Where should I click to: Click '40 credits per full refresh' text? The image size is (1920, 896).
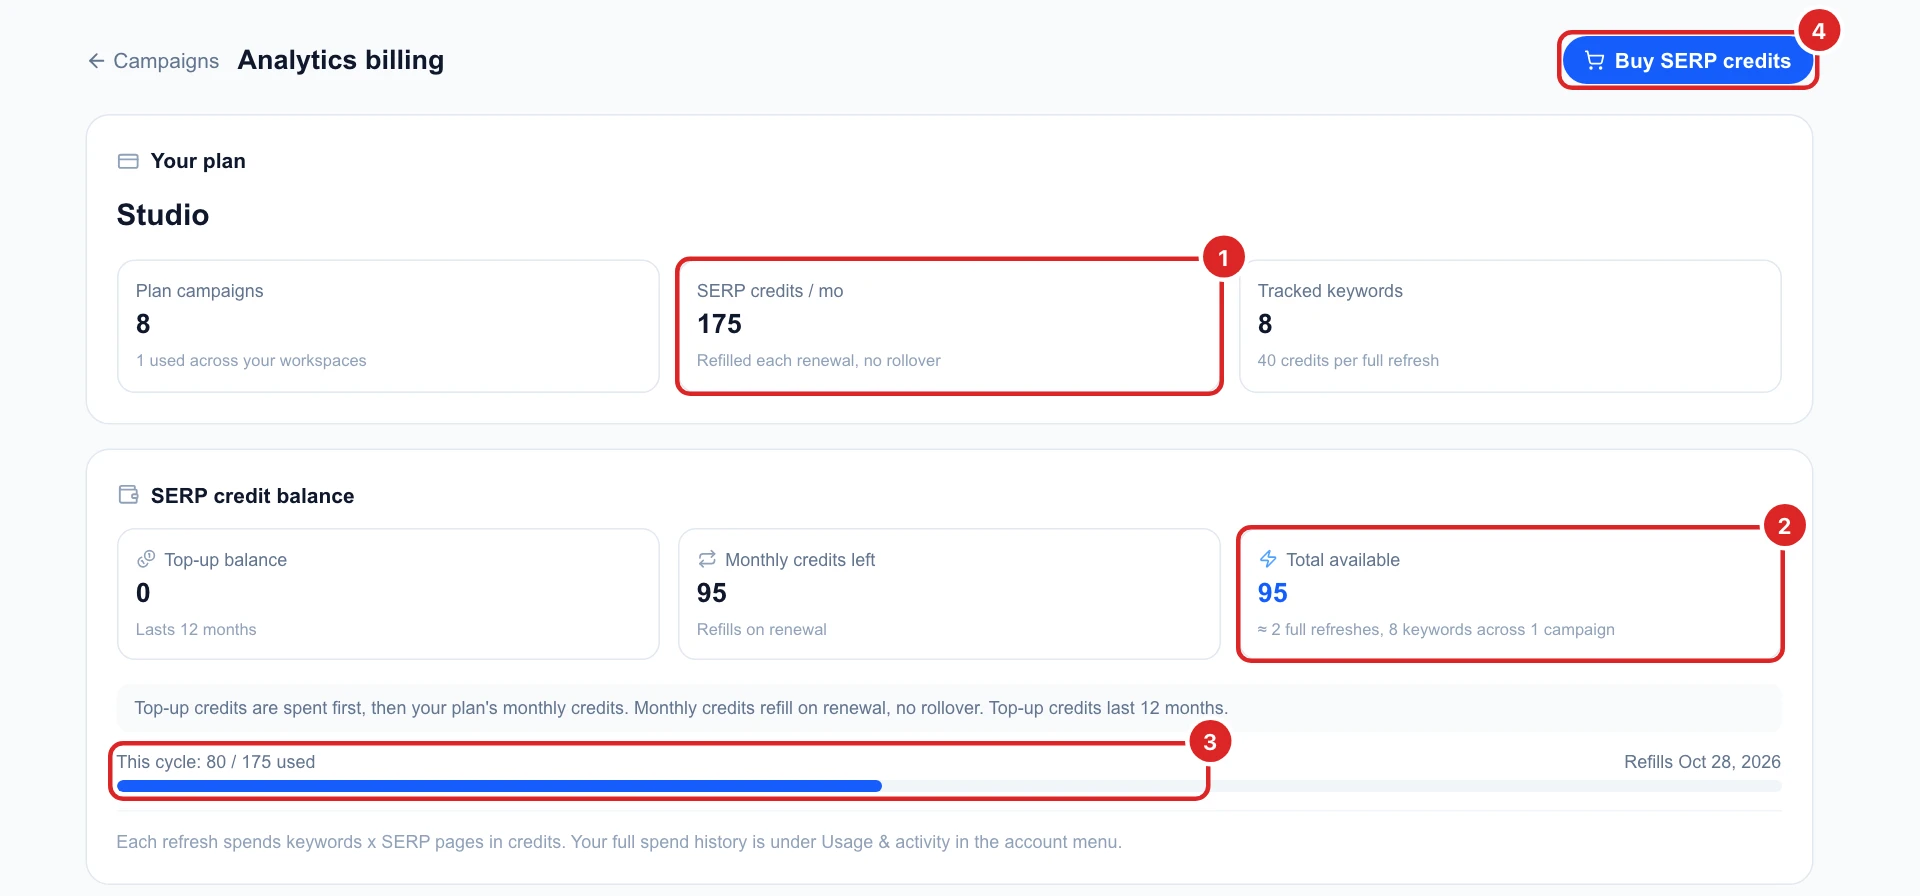point(1348,360)
